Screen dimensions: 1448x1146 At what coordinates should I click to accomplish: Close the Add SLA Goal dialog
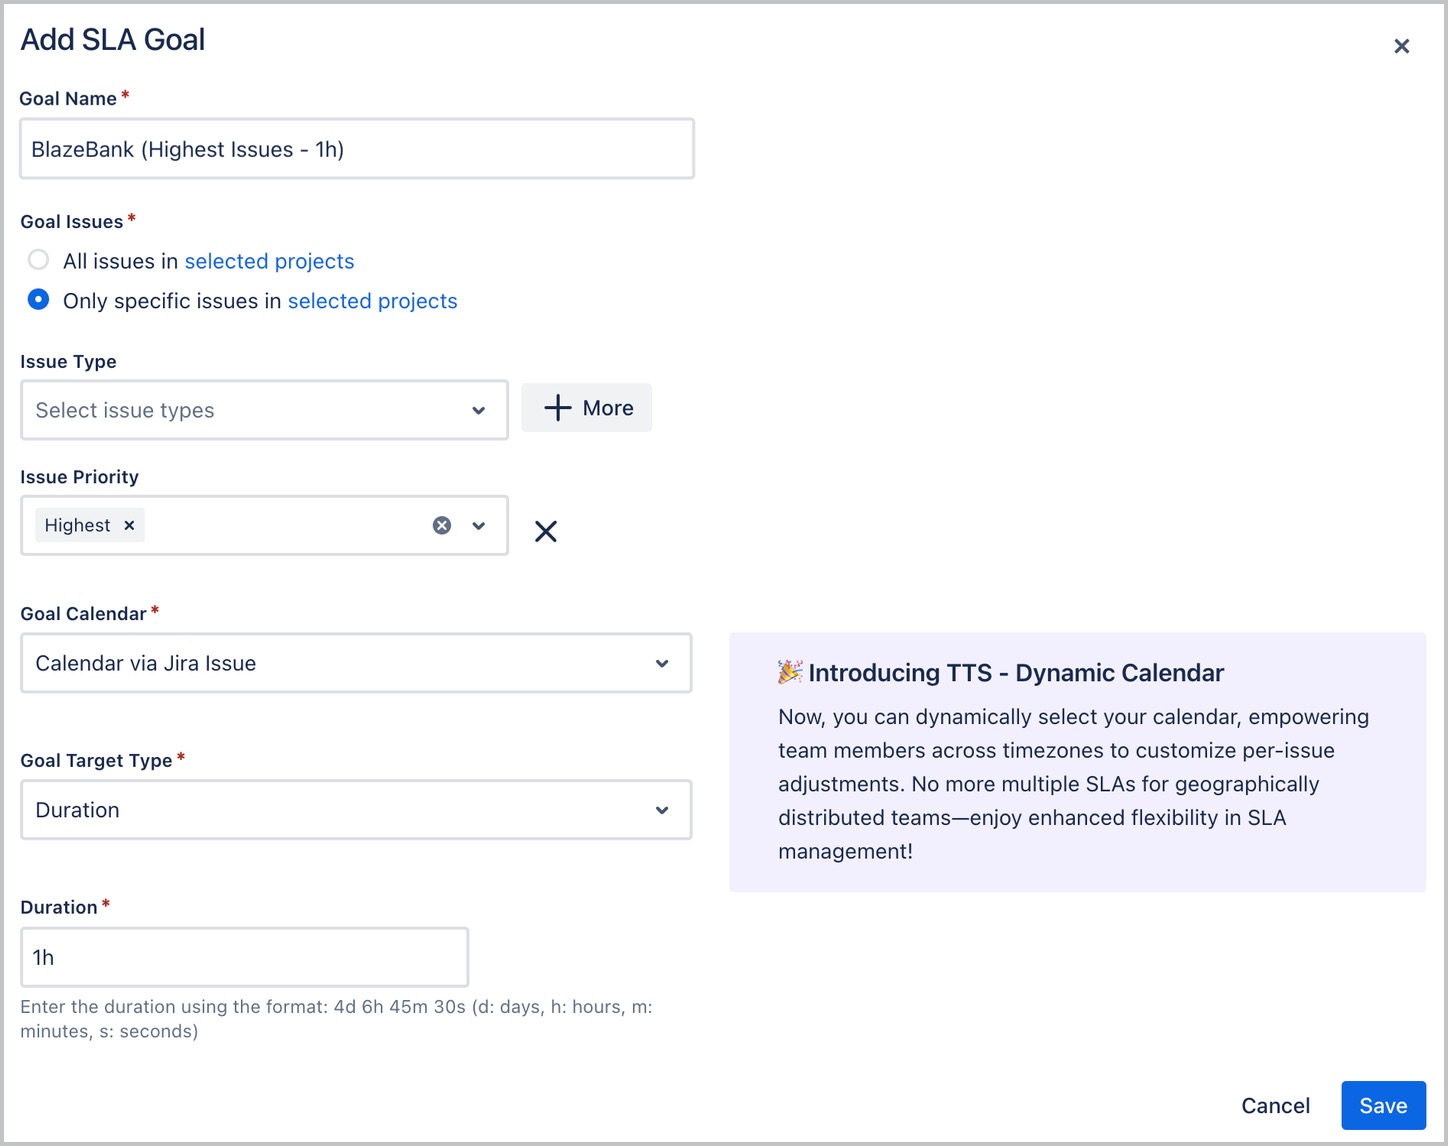pos(1401,46)
